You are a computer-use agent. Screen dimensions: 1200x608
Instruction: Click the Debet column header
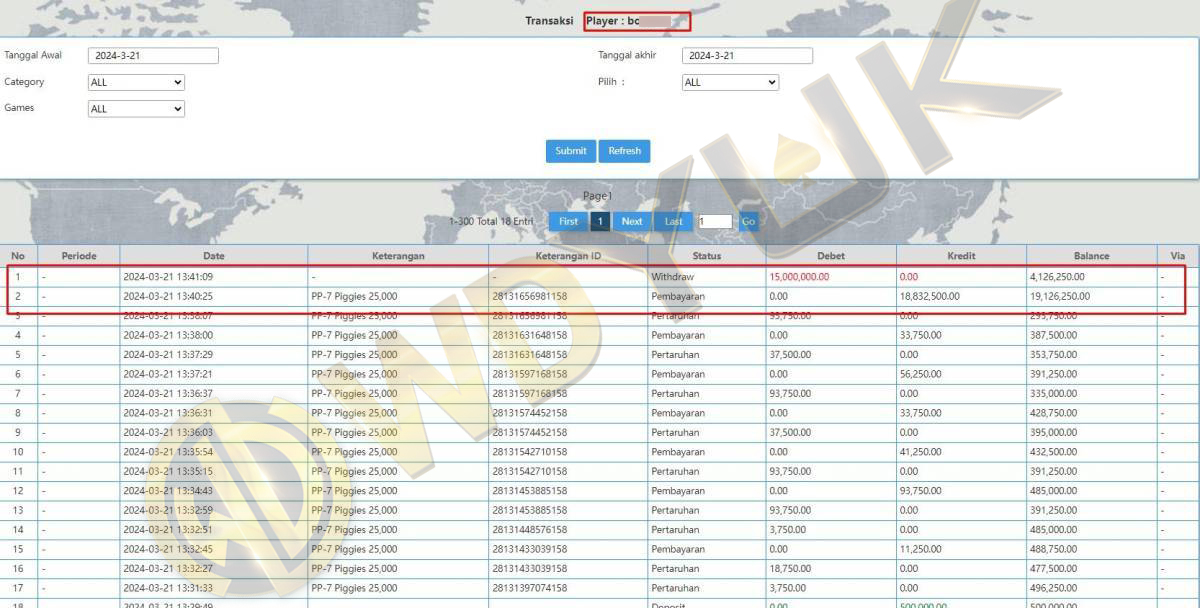[831, 256]
